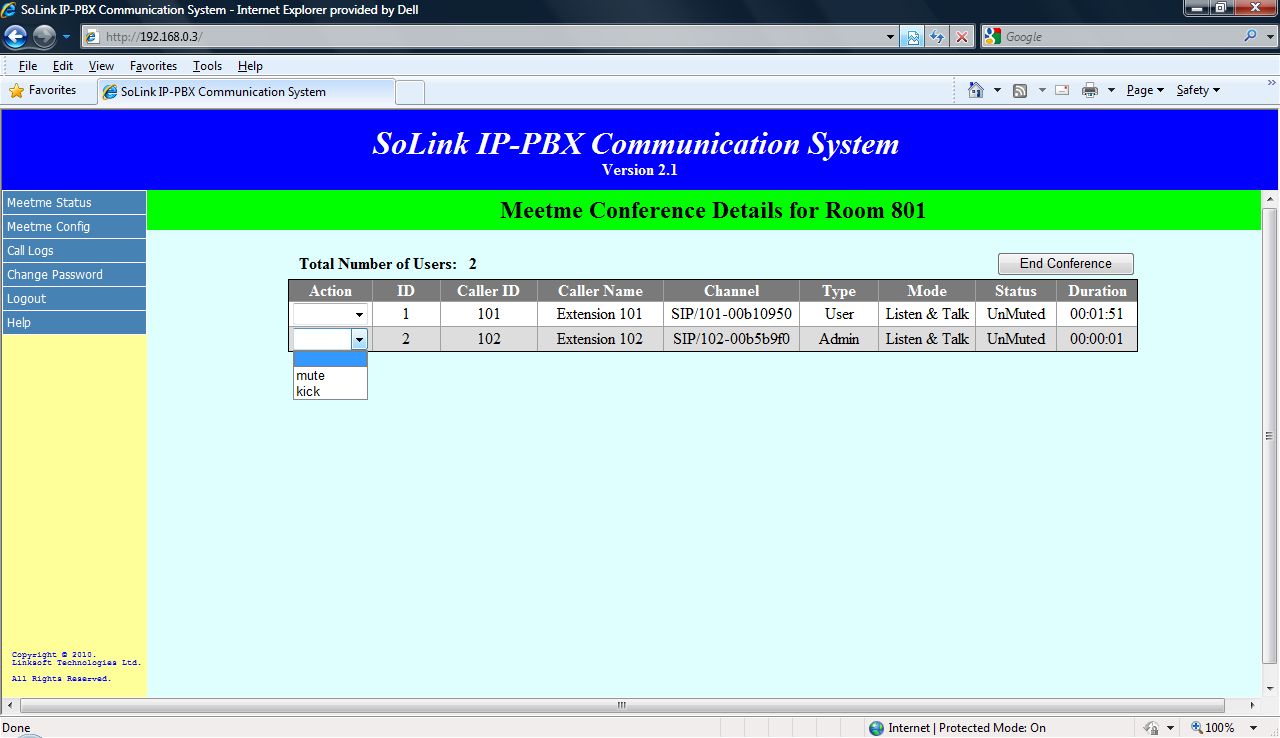This screenshot has width=1280, height=738.
Task: Click Caller Name cell Extension 102
Action: click(x=600, y=339)
